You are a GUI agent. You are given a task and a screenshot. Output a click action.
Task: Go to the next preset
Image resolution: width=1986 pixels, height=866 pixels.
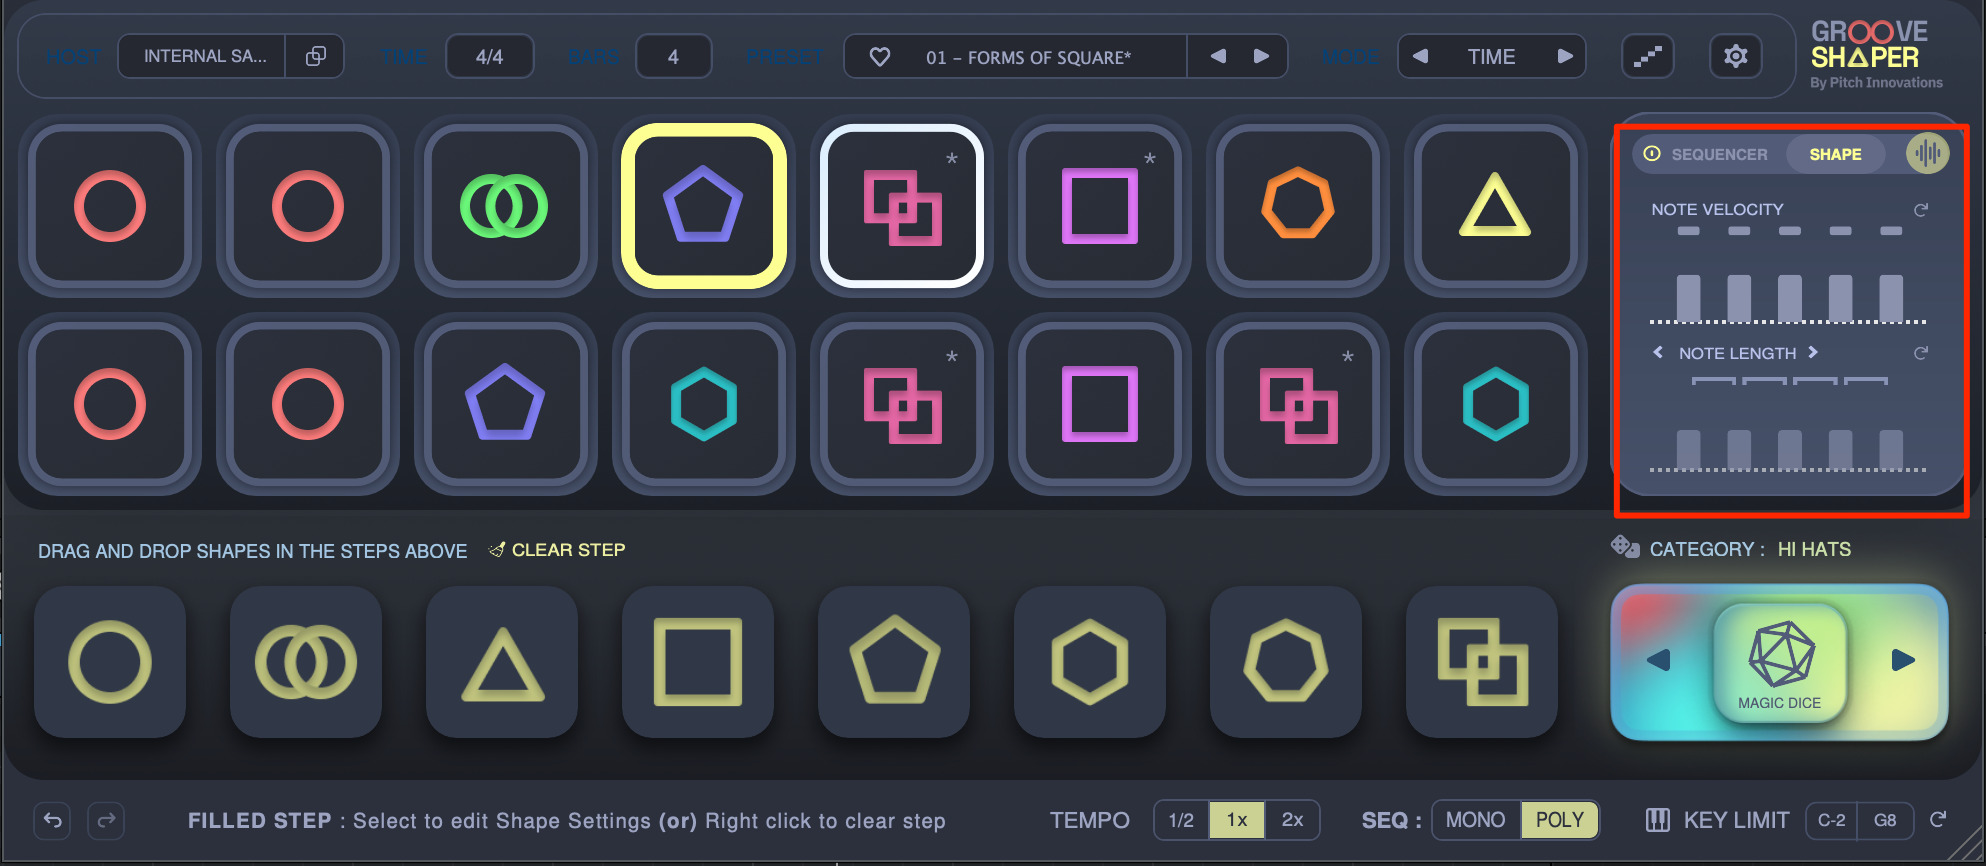1262,56
